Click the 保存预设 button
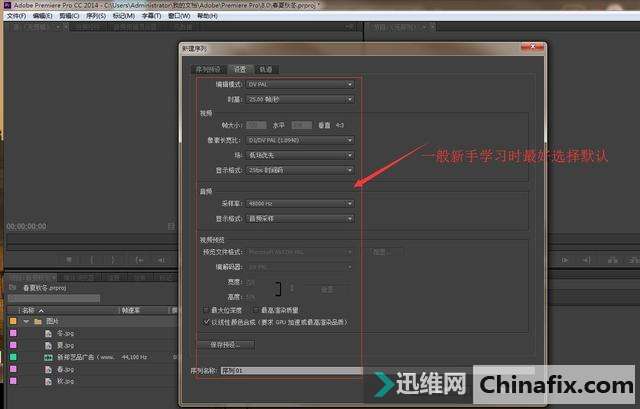Viewport: 640px width, 409px height. coord(226,344)
